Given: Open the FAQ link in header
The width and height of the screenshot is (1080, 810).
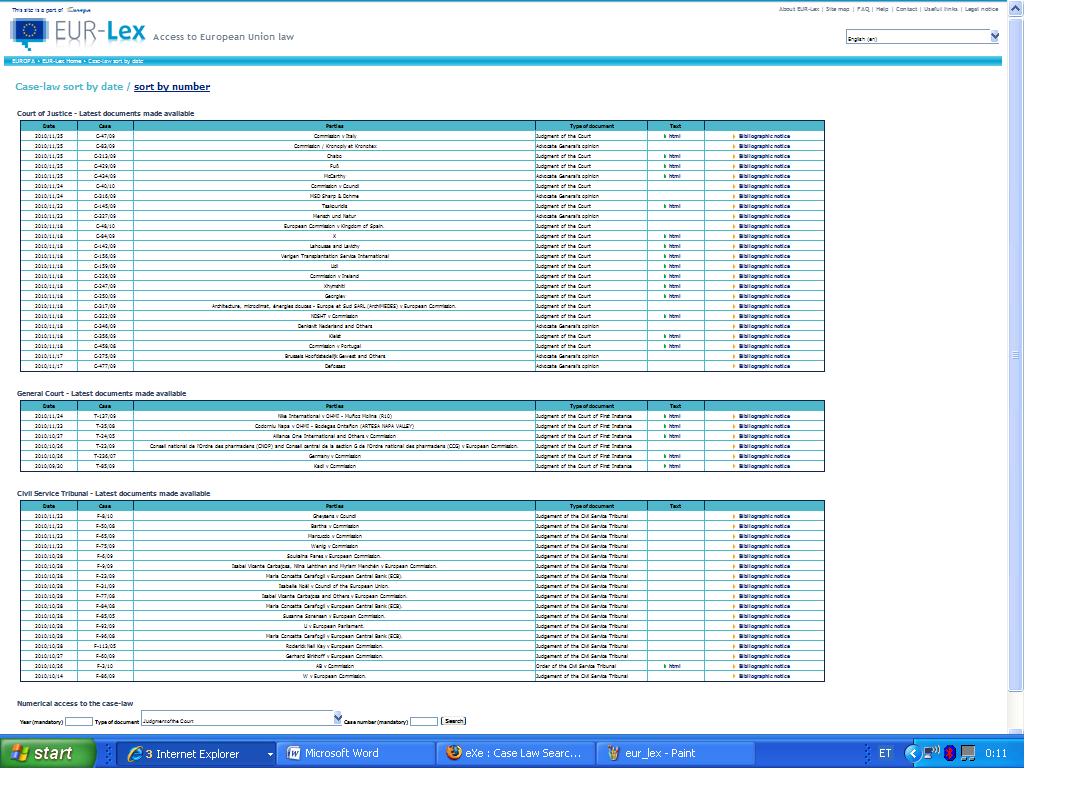Looking at the screenshot, I should click(x=863, y=9).
